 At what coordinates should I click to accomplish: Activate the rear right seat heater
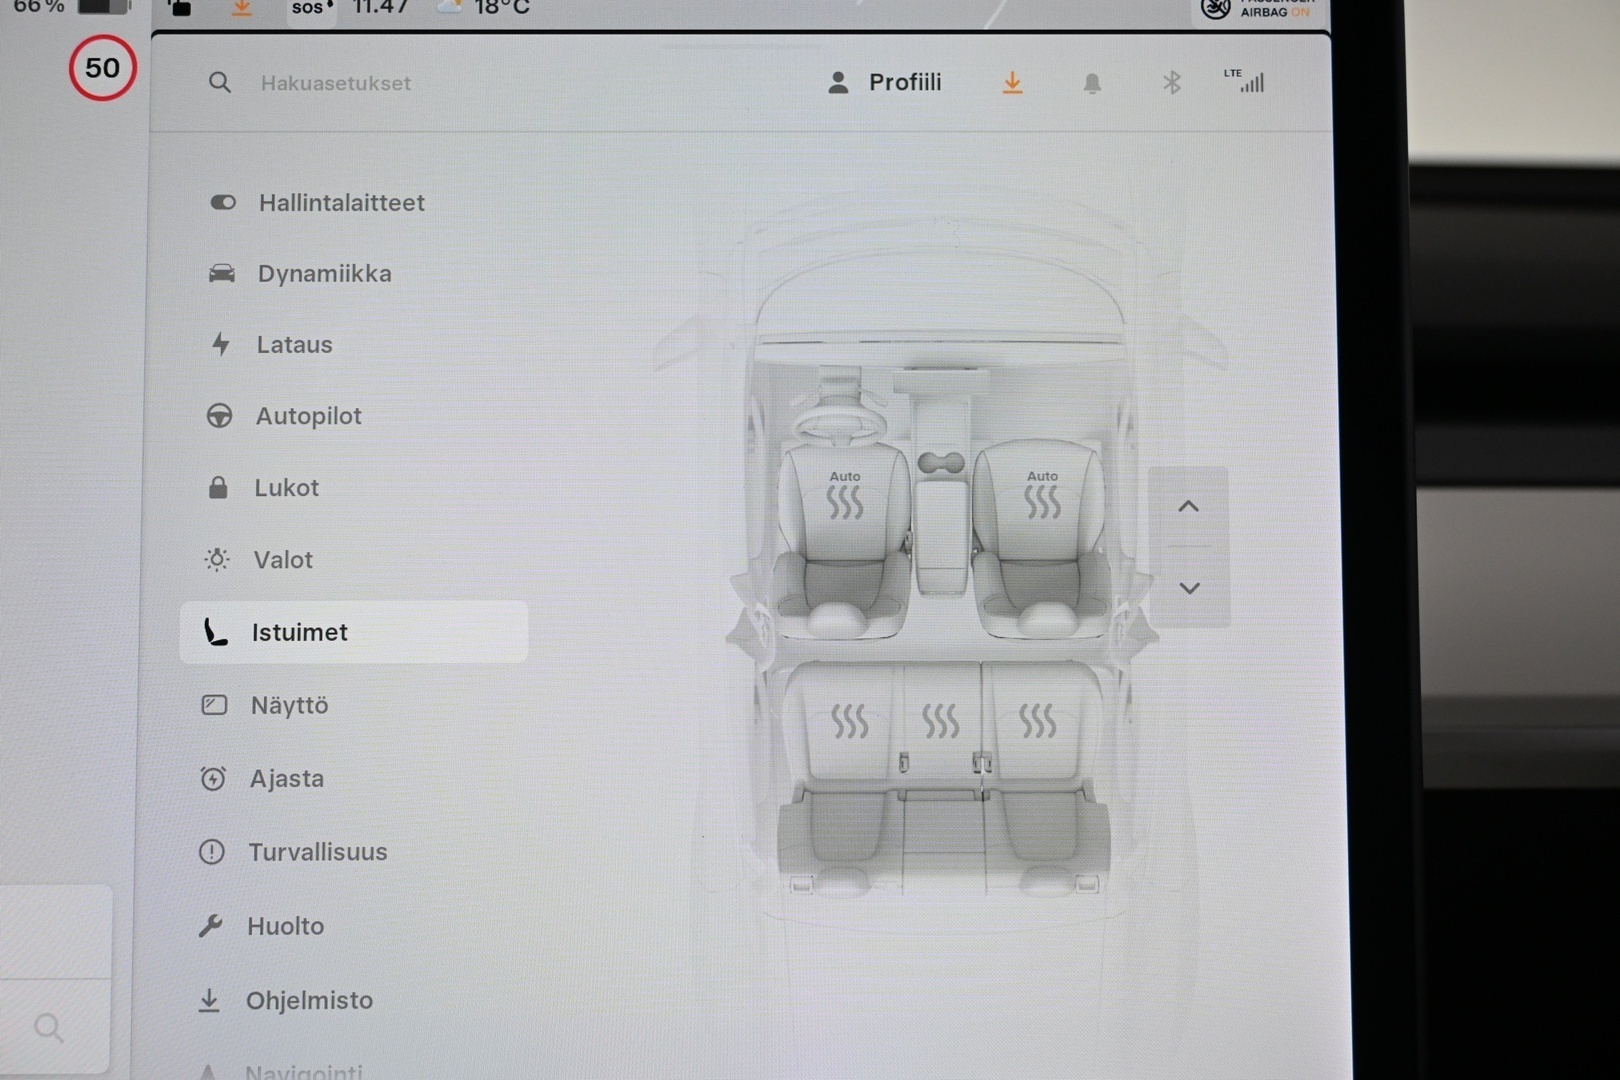(1040, 720)
